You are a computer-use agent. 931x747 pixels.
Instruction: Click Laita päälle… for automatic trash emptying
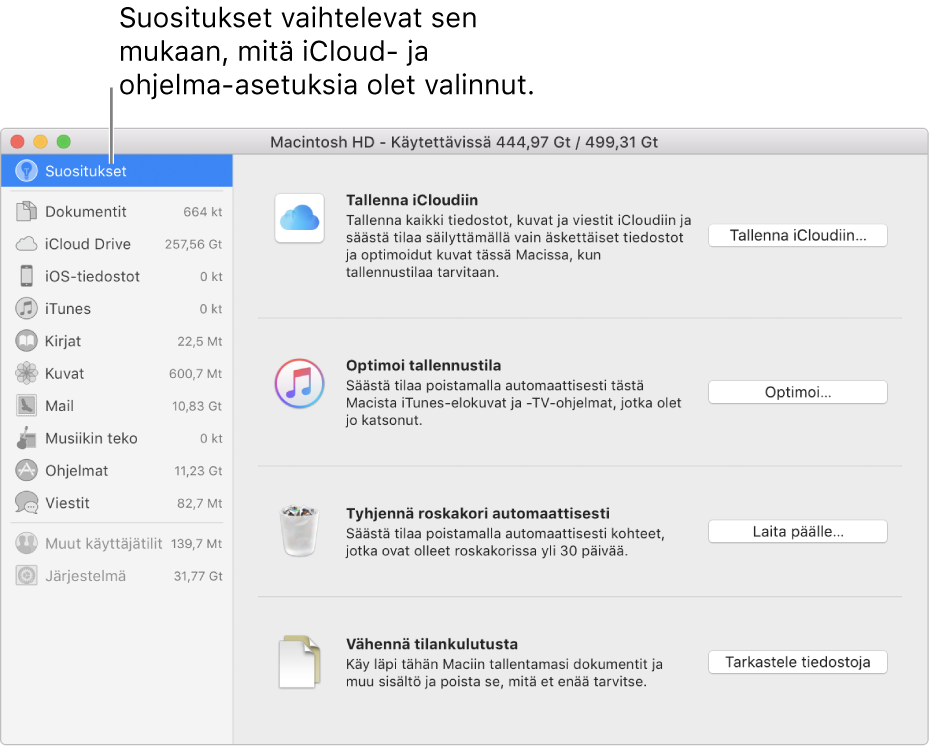(797, 531)
